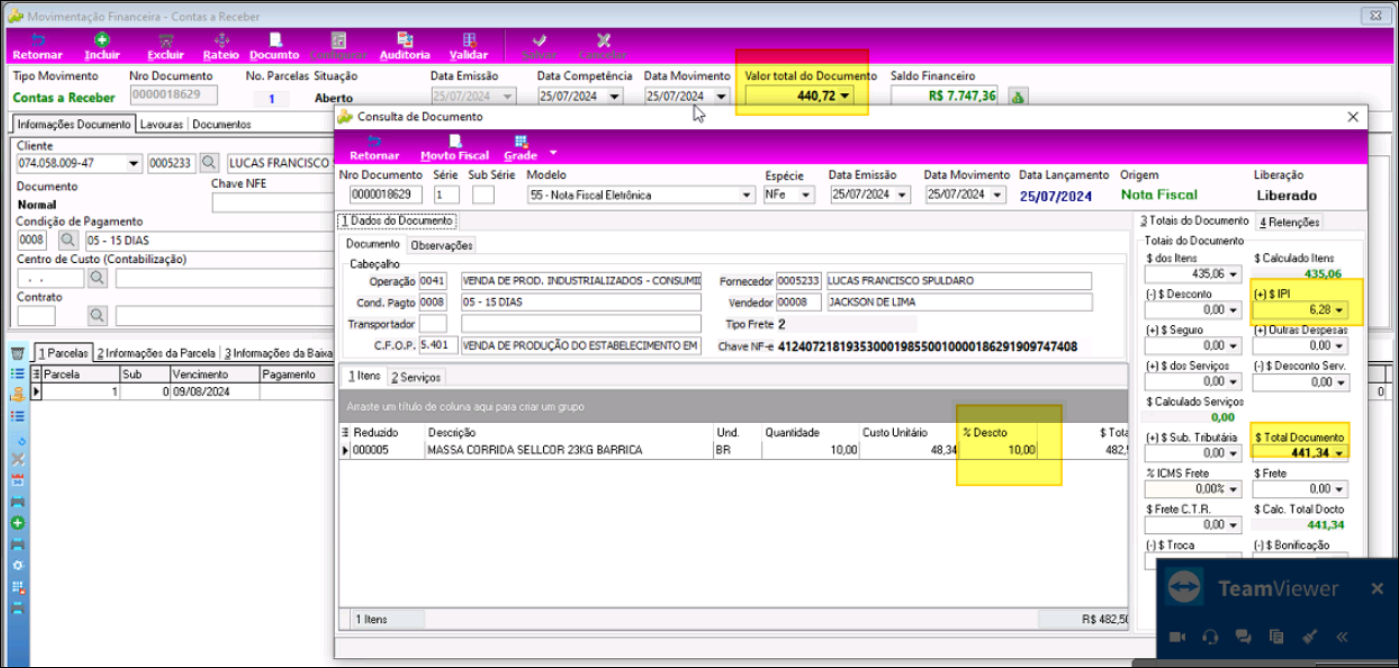The image size is (1399, 668).
Task: Click Retornar in Consulta de Documento window
Action: [x=374, y=148]
